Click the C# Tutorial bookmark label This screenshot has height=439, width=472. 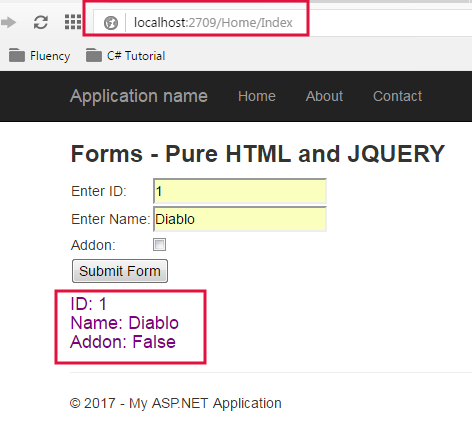(136, 56)
